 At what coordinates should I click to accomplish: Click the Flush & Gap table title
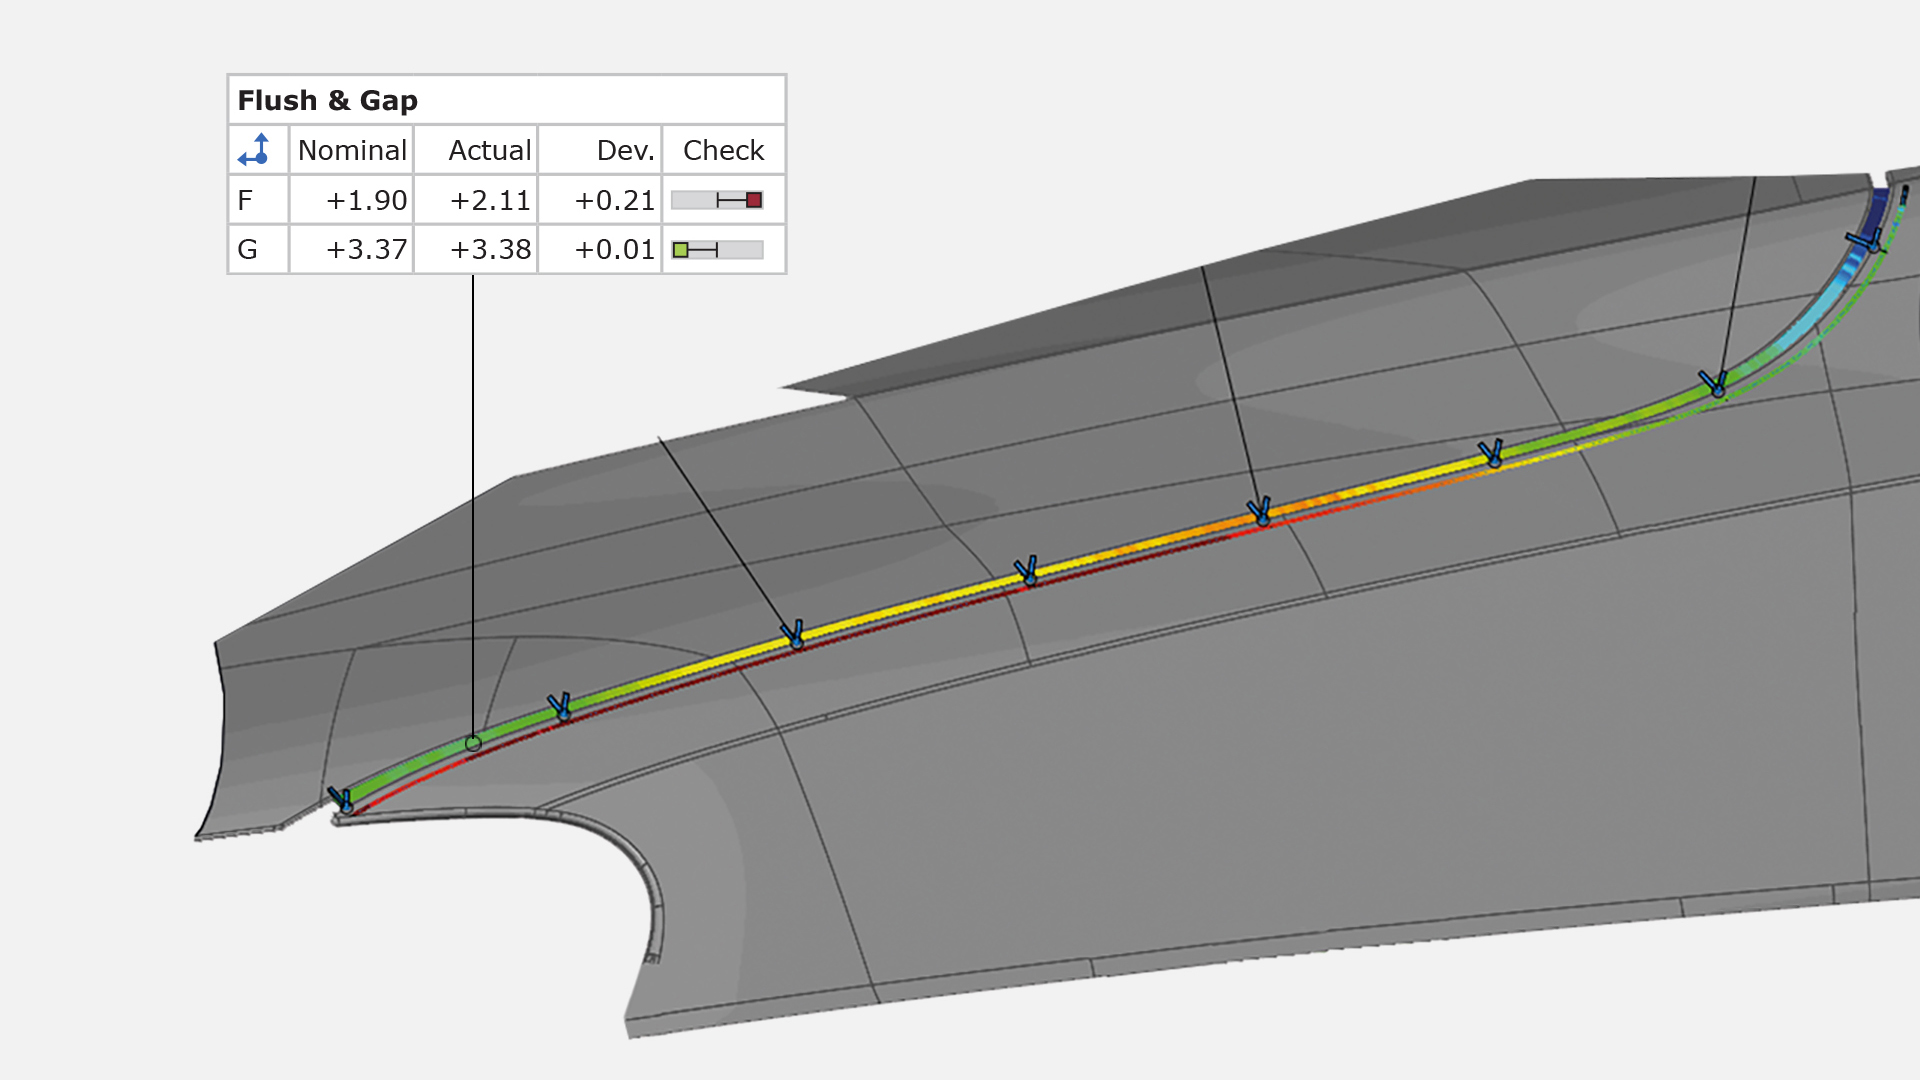pyautogui.click(x=327, y=99)
